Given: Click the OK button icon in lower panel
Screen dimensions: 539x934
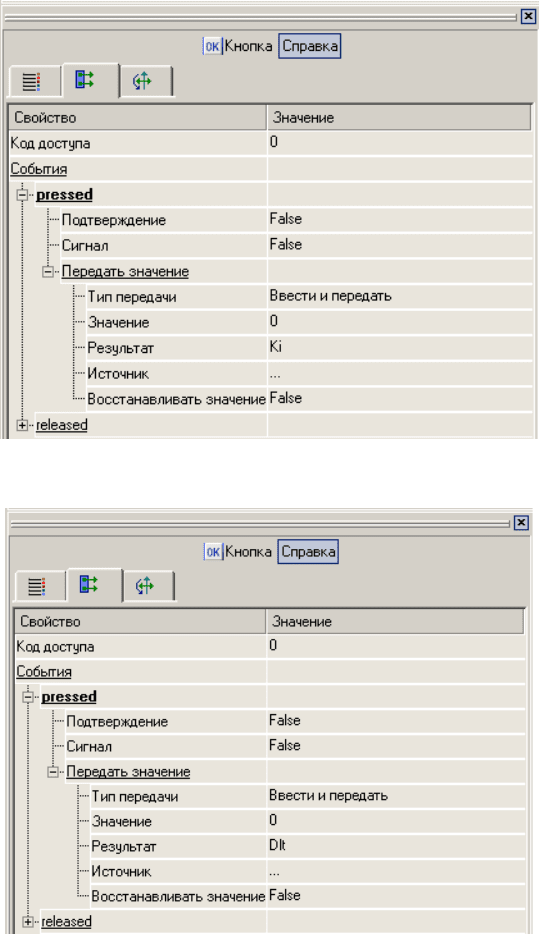Looking at the screenshot, I should pos(213,552).
